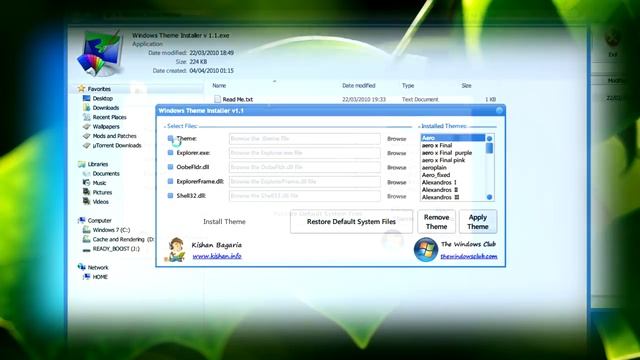Image resolution: width=640 pixels, height=360 pixels.
Task: Sort files by Type column
Action: [408, 86]
